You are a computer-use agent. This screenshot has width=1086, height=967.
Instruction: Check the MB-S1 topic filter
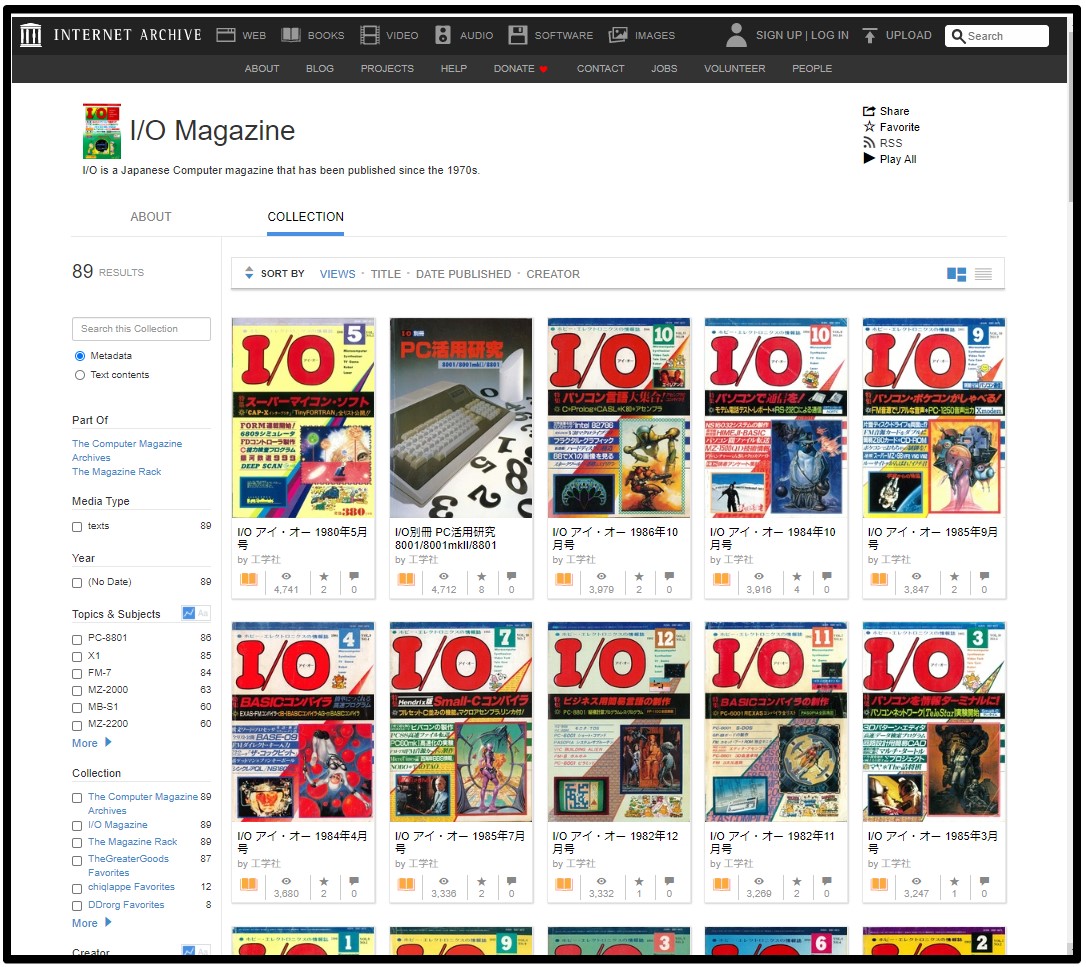[77, 708]
